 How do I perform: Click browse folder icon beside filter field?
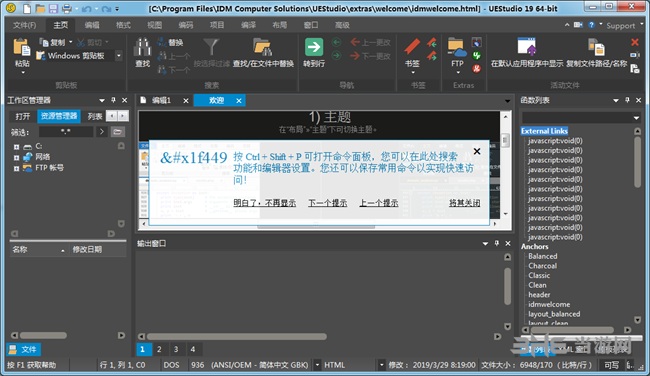[x=118, y=132]
